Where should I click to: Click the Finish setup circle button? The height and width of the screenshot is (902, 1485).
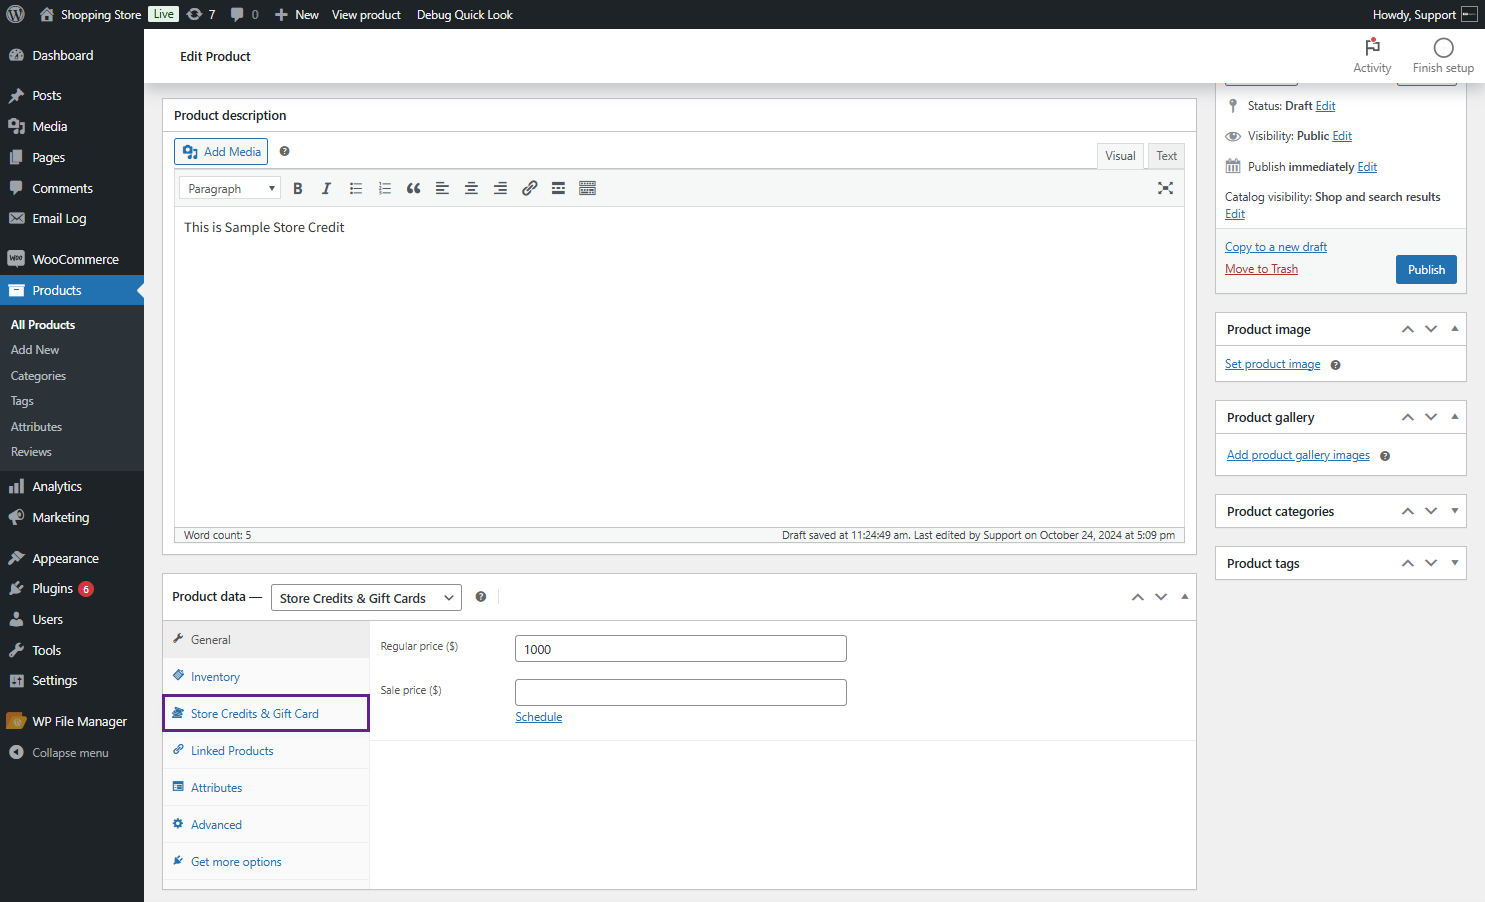(1443, 56)
